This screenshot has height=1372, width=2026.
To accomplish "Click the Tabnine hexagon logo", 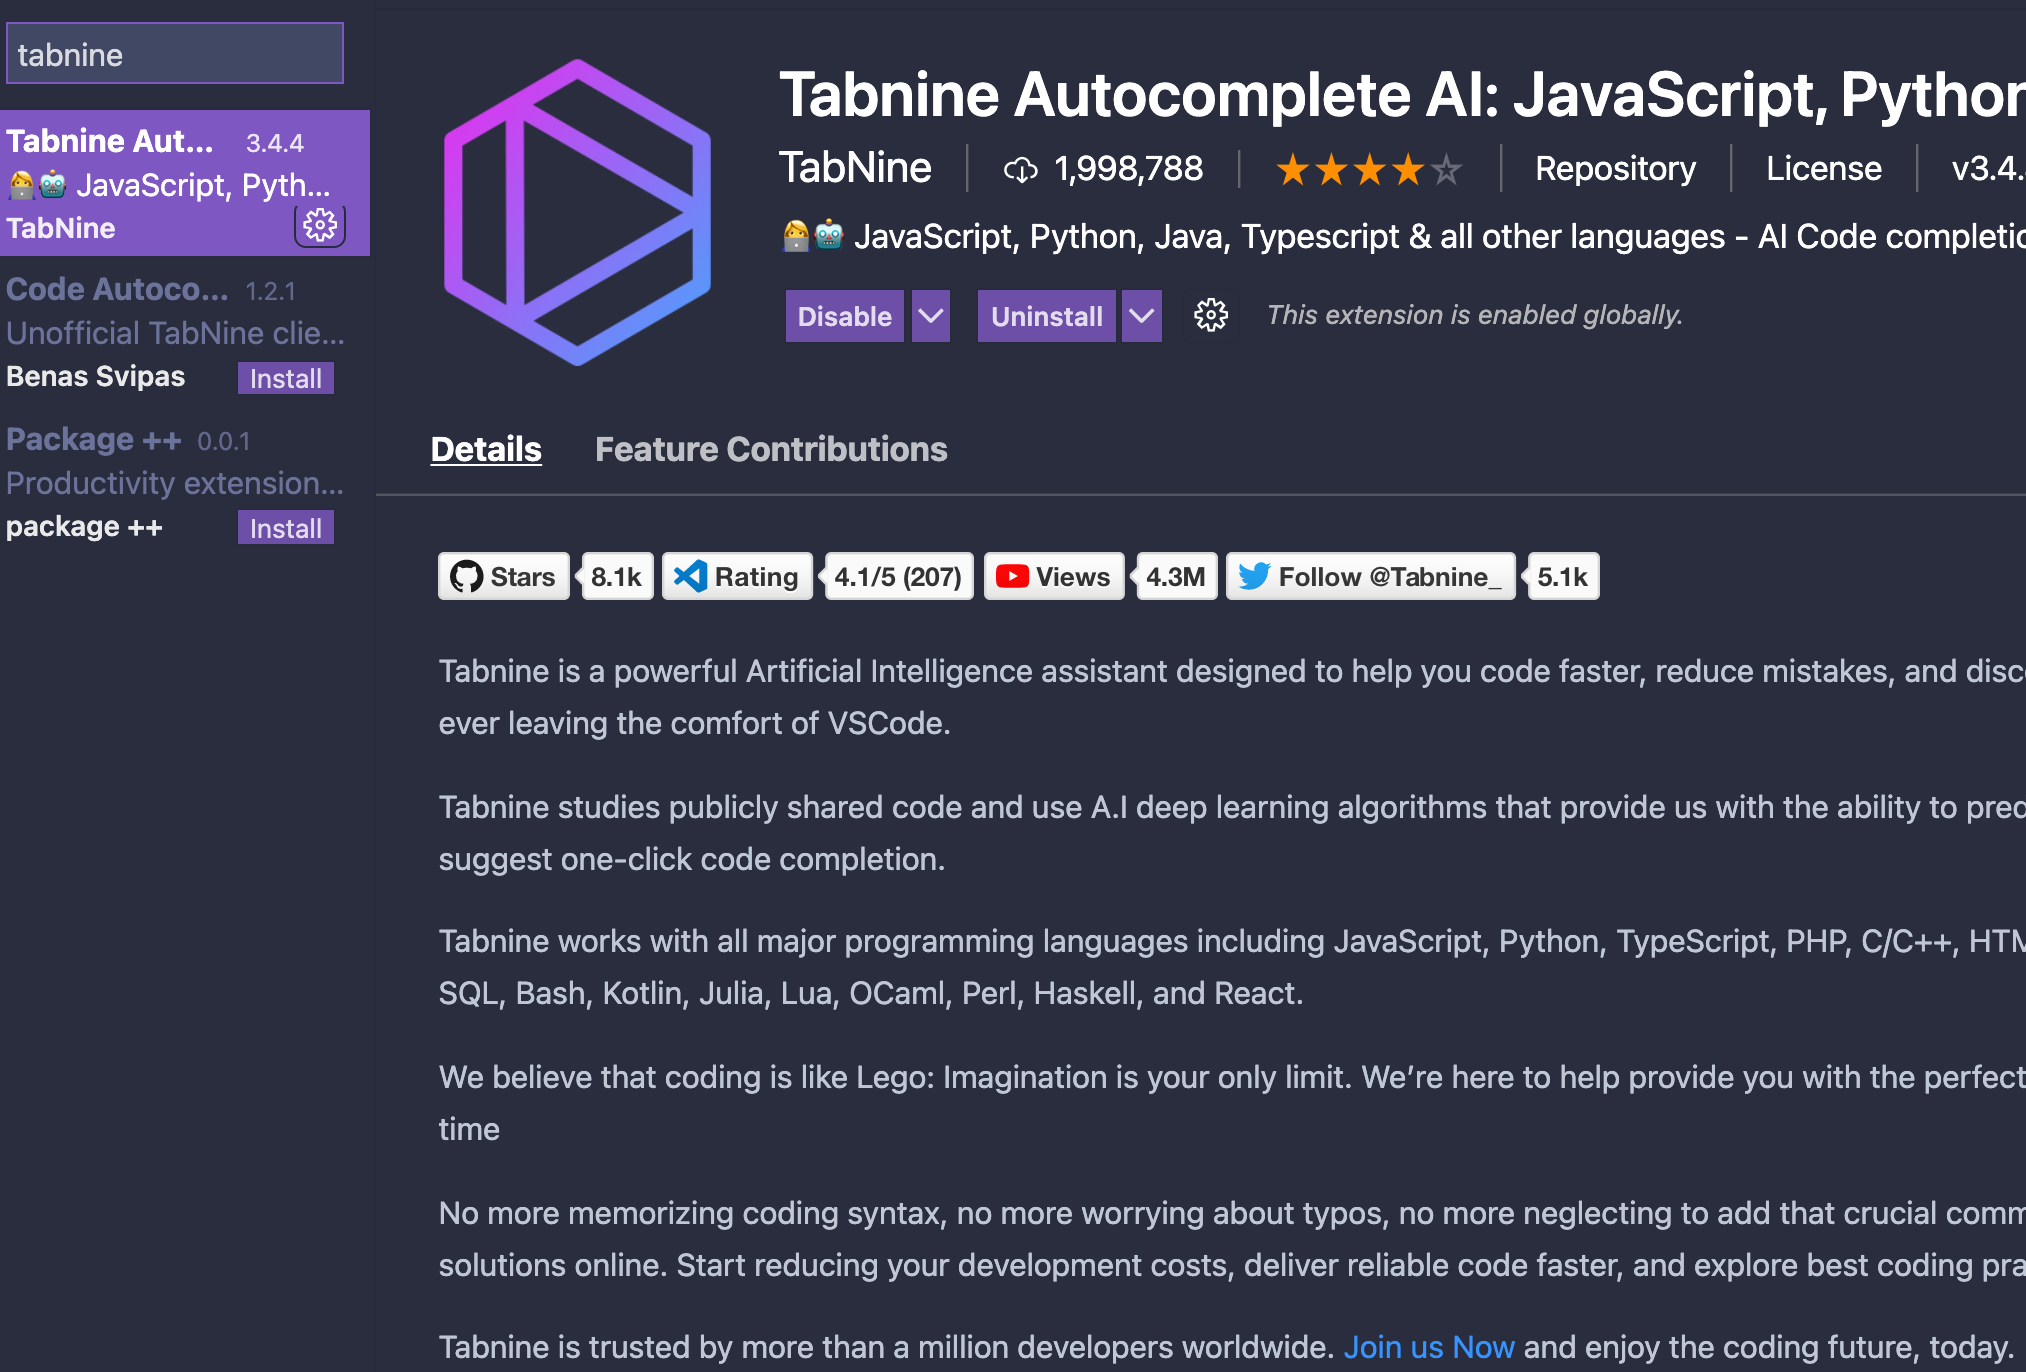I will click(x=577, y=213).
